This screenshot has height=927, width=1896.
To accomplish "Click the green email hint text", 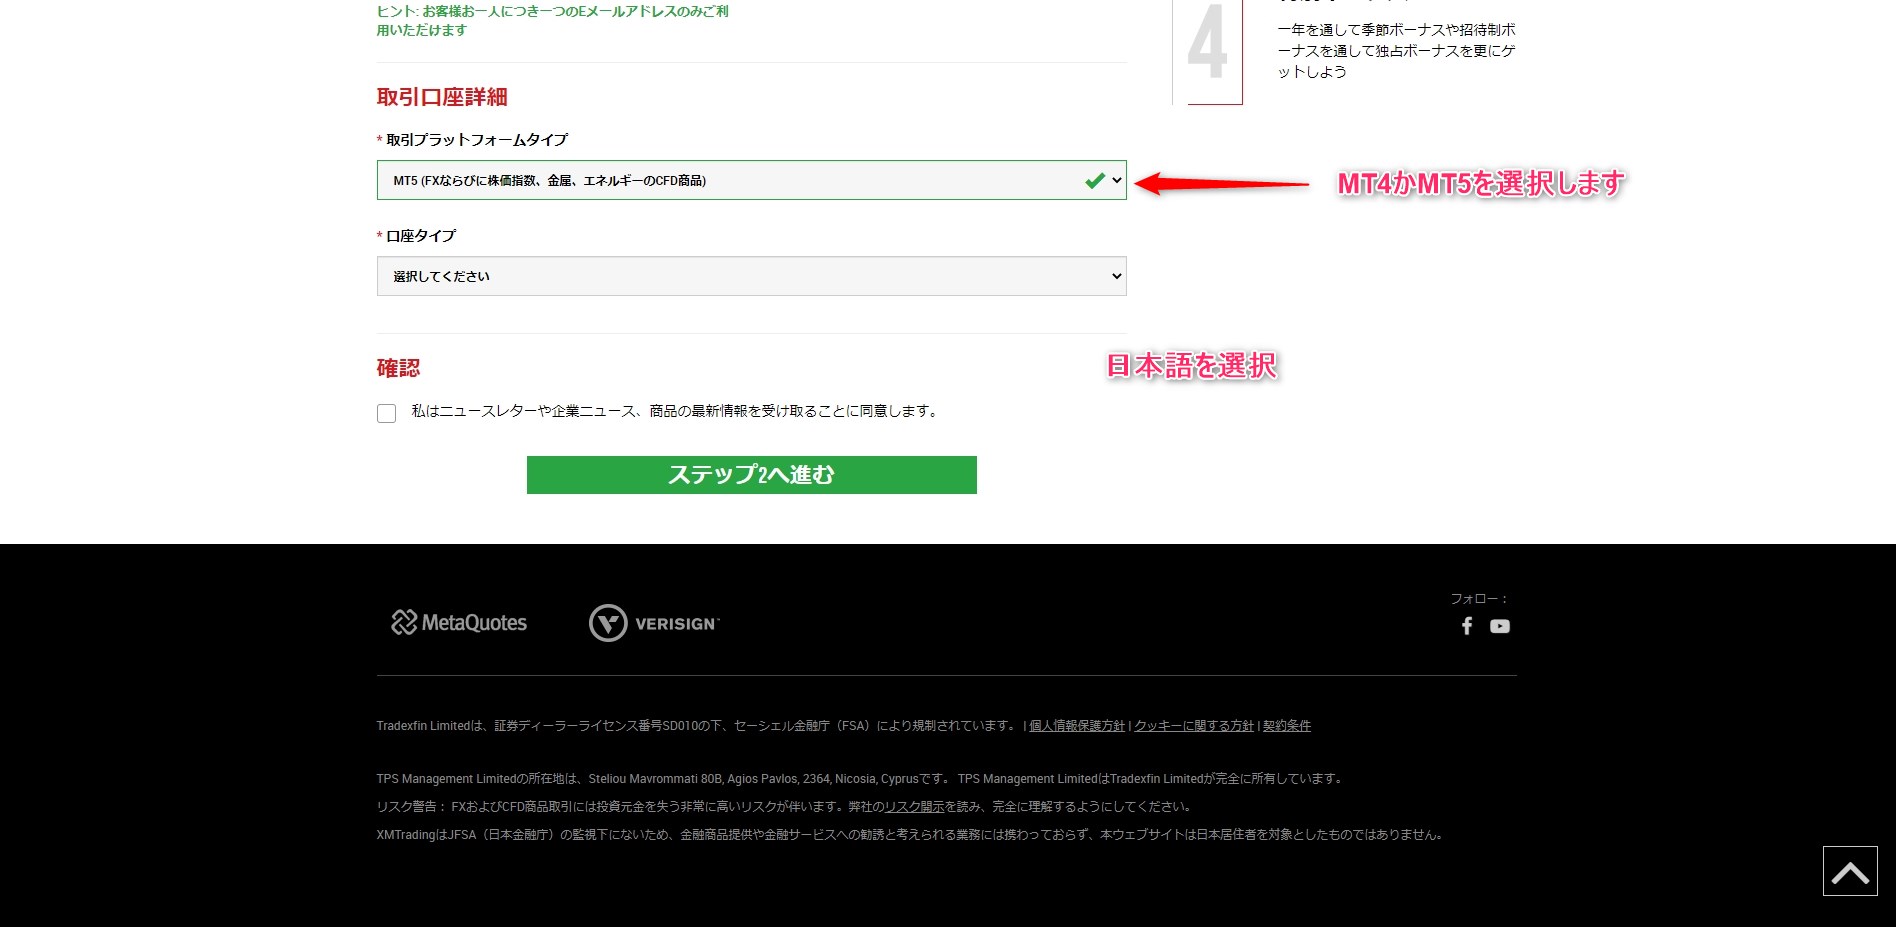I will click(x=553, y=21).
